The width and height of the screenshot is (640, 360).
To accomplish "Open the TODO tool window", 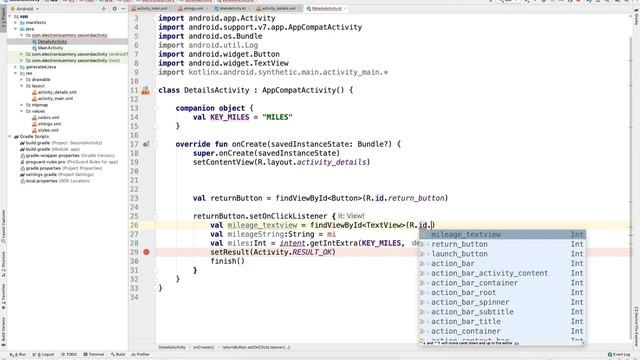I will (x=69, y=354).
